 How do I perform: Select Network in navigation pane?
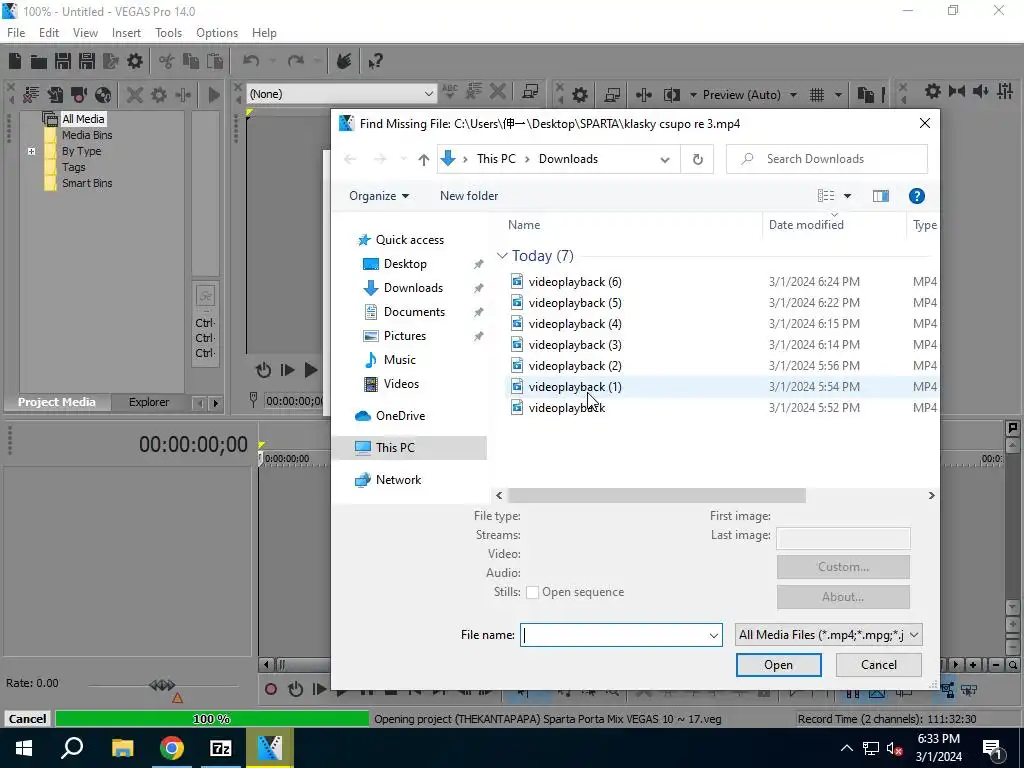[x=398, y=480]
